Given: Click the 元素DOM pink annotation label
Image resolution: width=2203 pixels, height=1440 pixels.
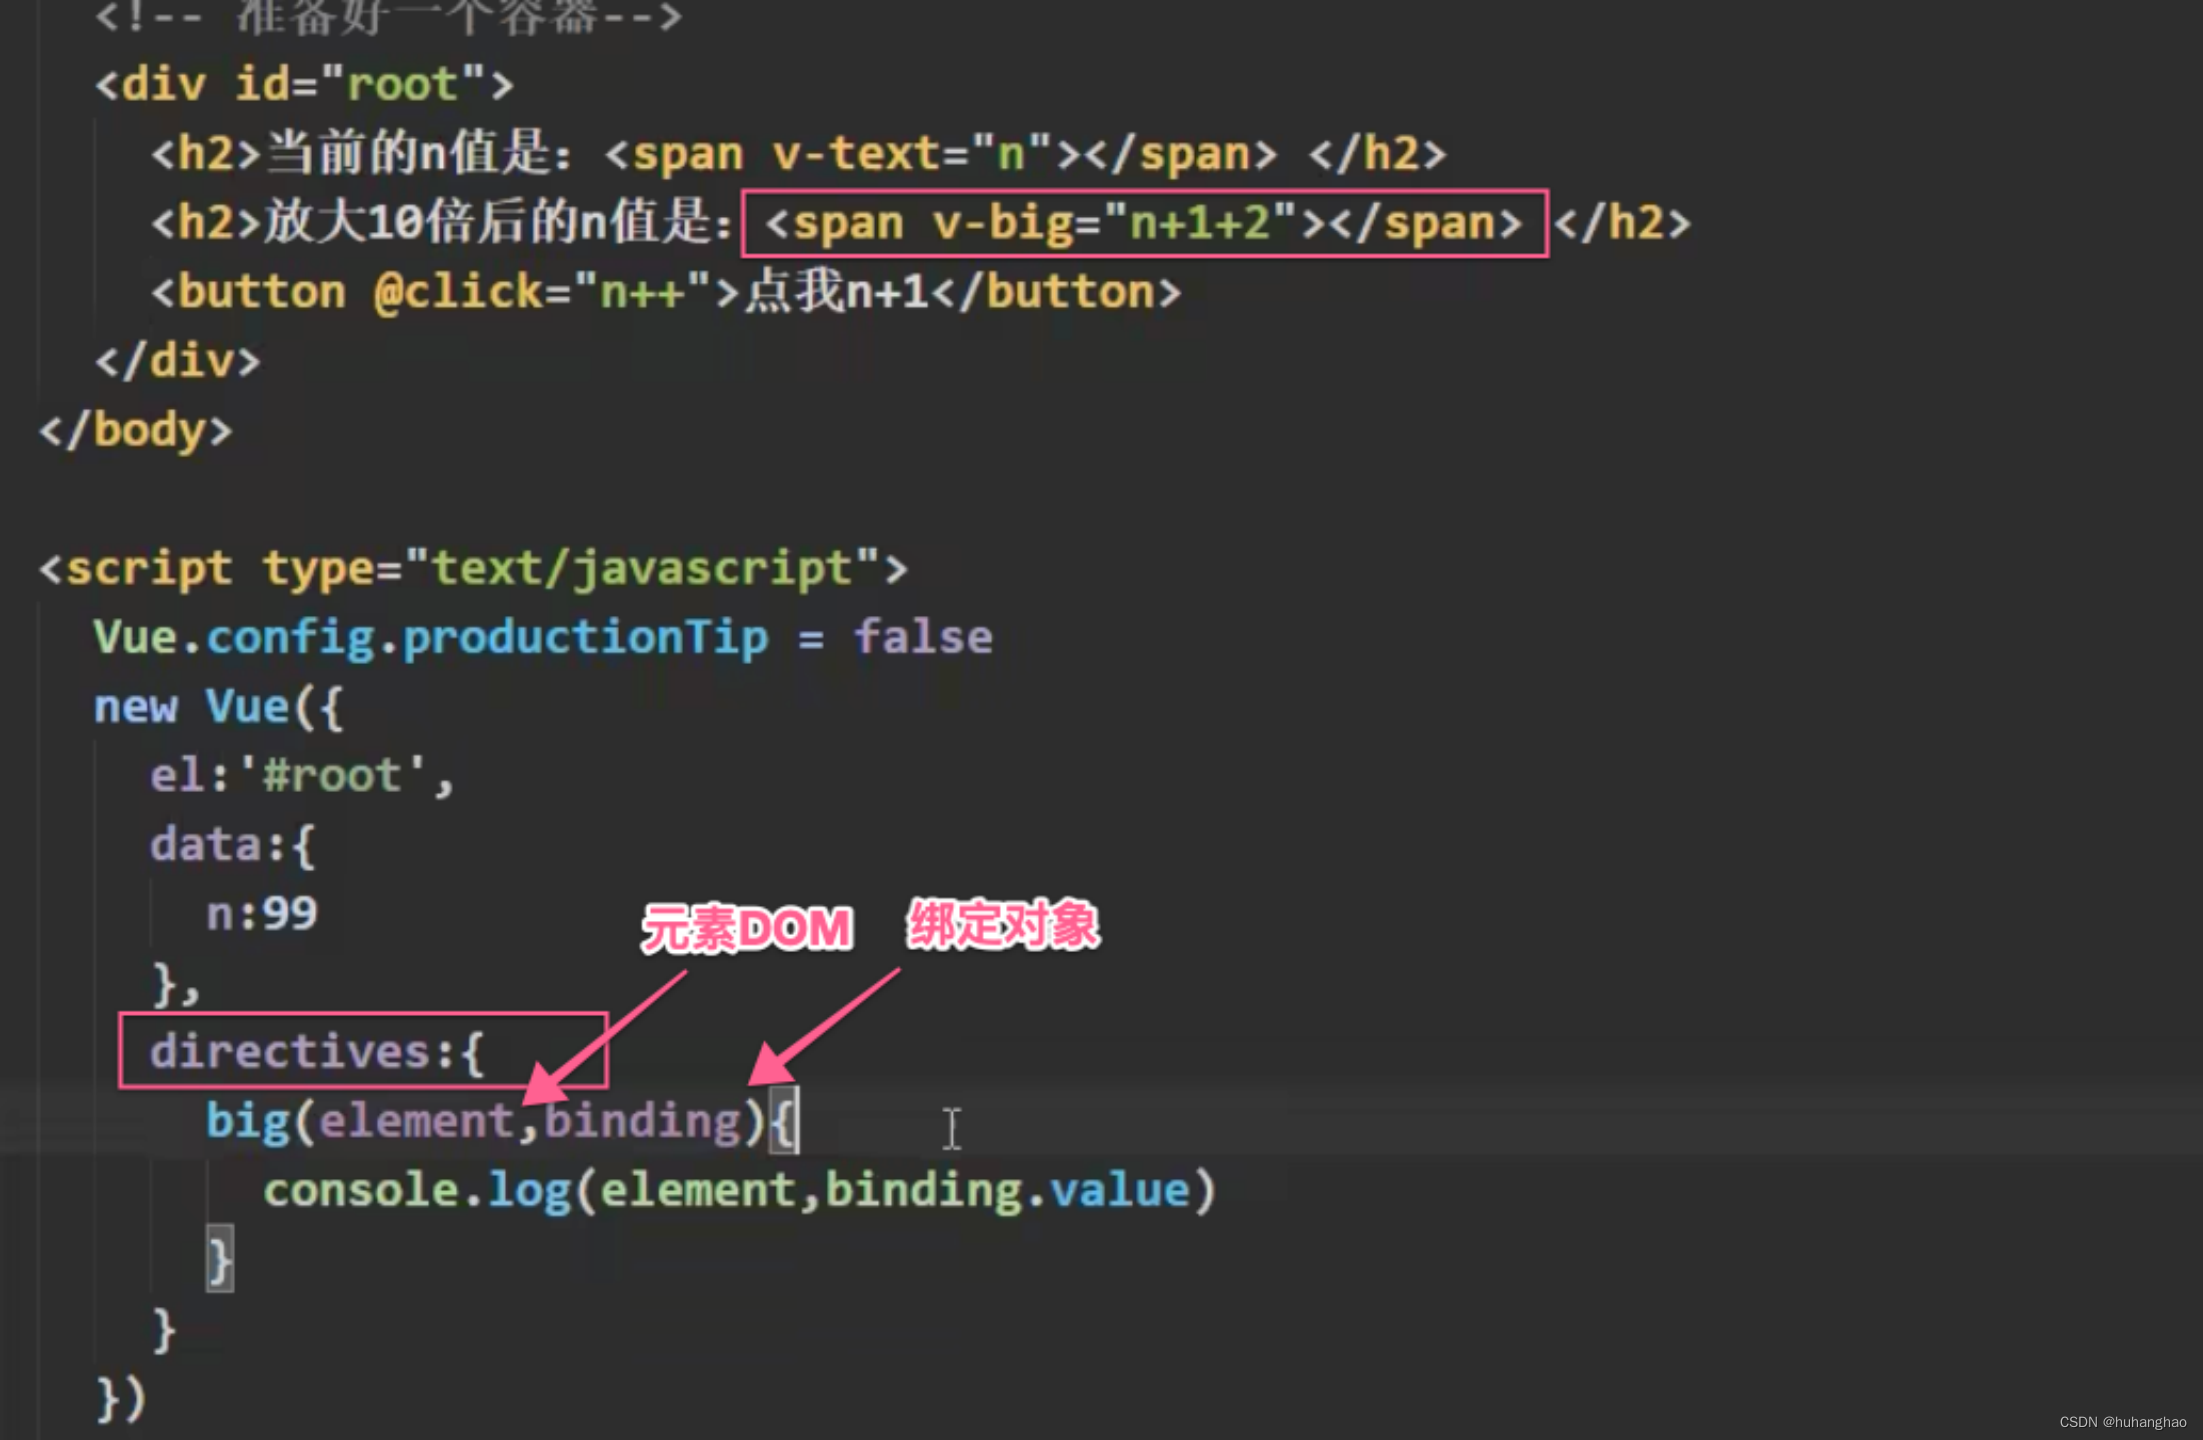Looking at the screenshot, I should pyautogui.click(x=746, y=928).
